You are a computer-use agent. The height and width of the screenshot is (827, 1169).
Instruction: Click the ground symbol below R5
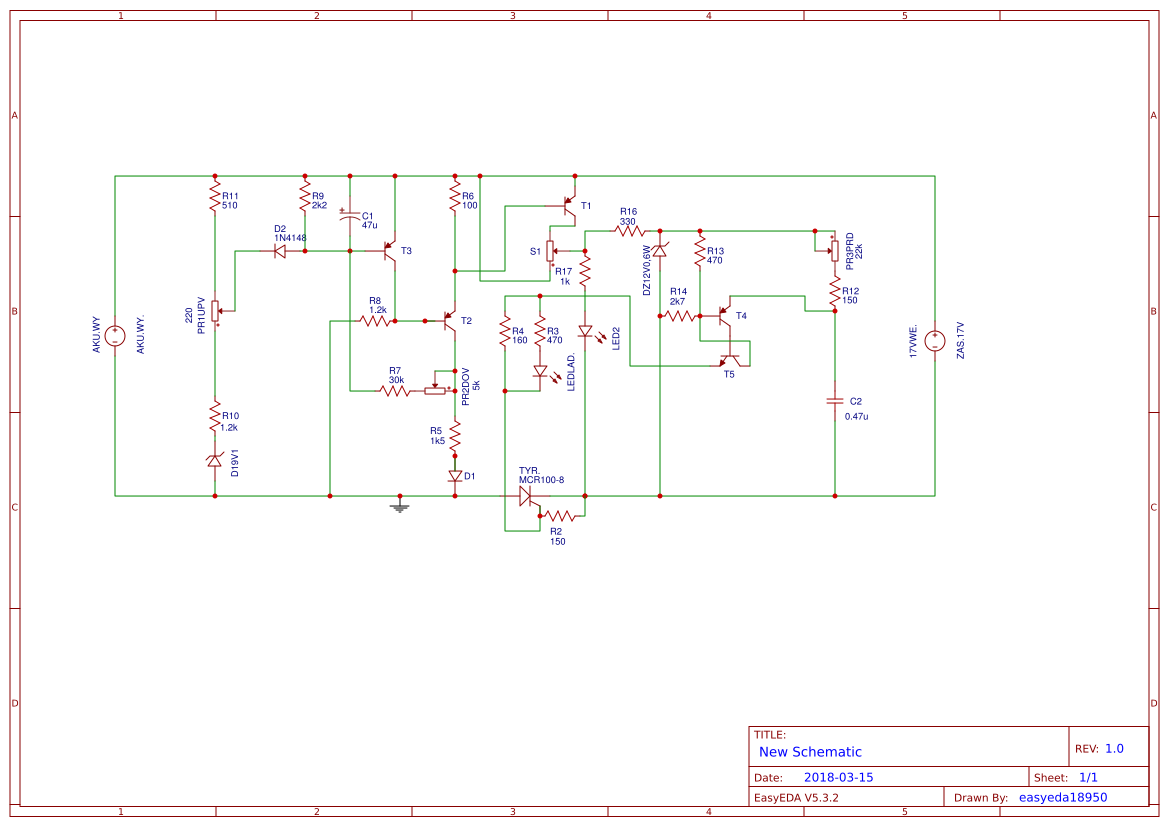(399, 506)
